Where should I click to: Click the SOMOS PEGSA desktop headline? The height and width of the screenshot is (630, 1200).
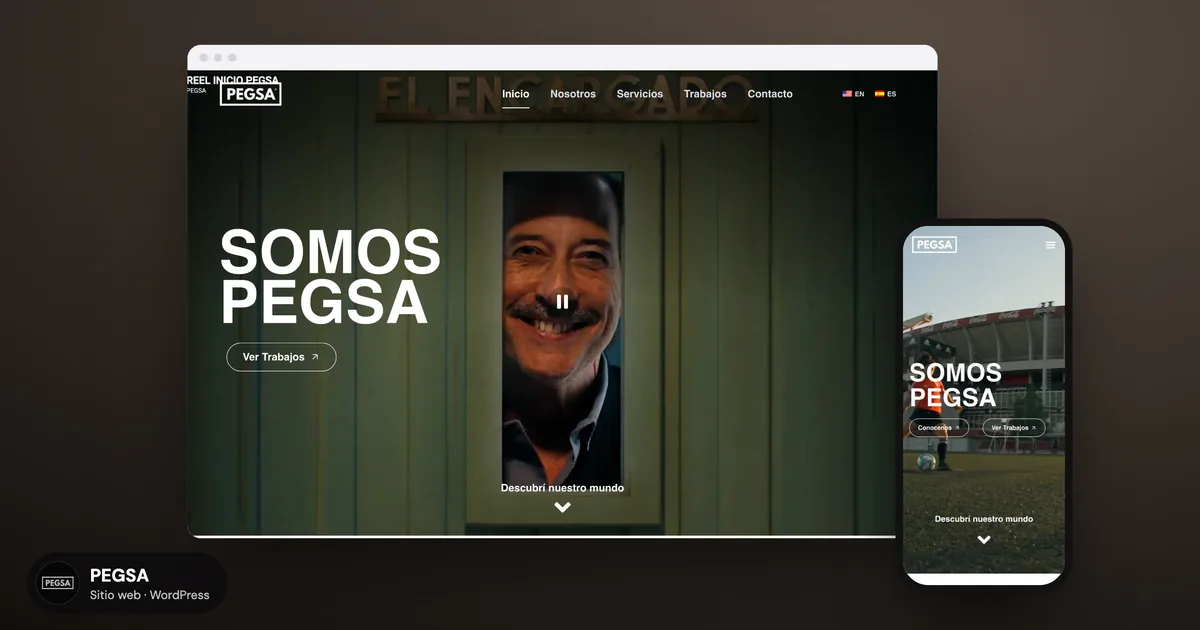(x=330, y=277)
